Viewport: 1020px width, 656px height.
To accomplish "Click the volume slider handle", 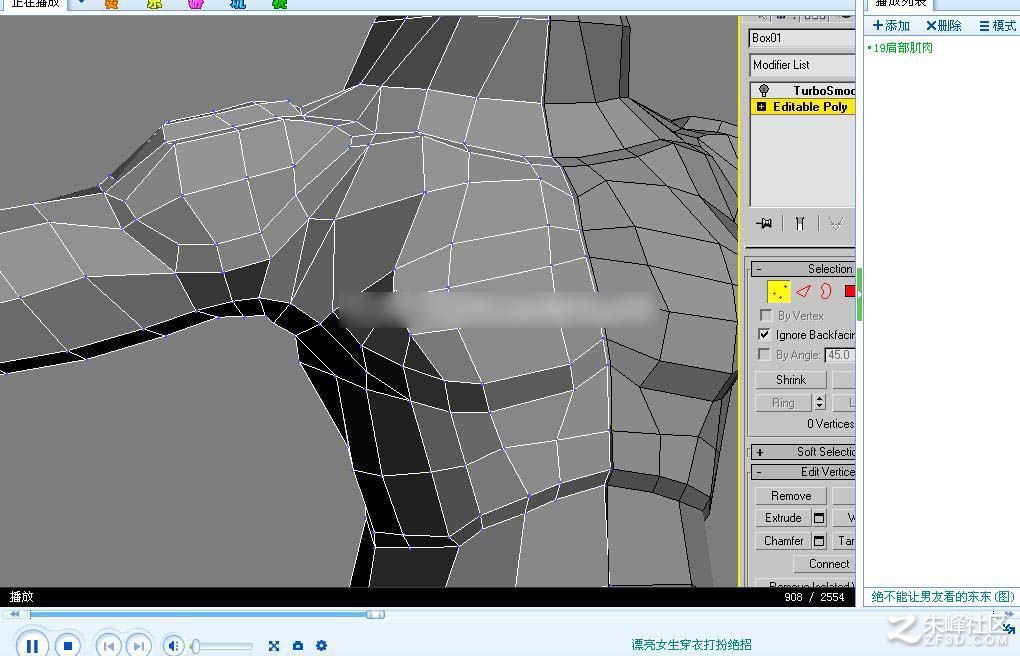I will click(x=195, y=646).
